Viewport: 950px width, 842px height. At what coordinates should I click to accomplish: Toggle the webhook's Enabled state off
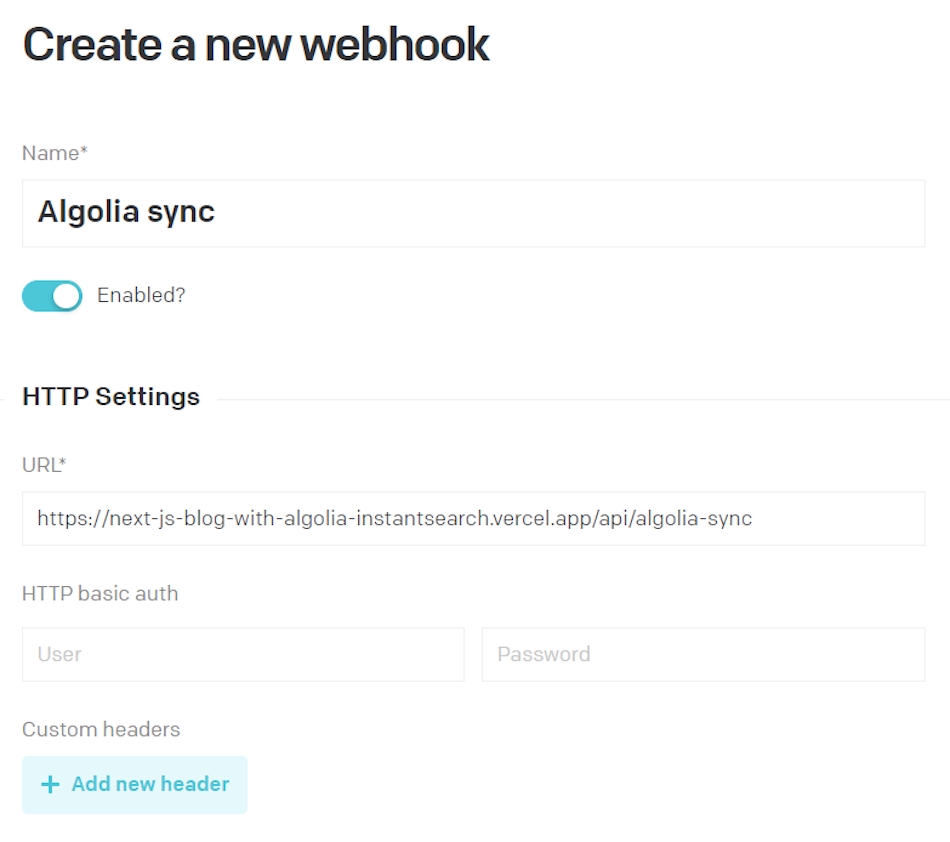(x=52, y=295)
